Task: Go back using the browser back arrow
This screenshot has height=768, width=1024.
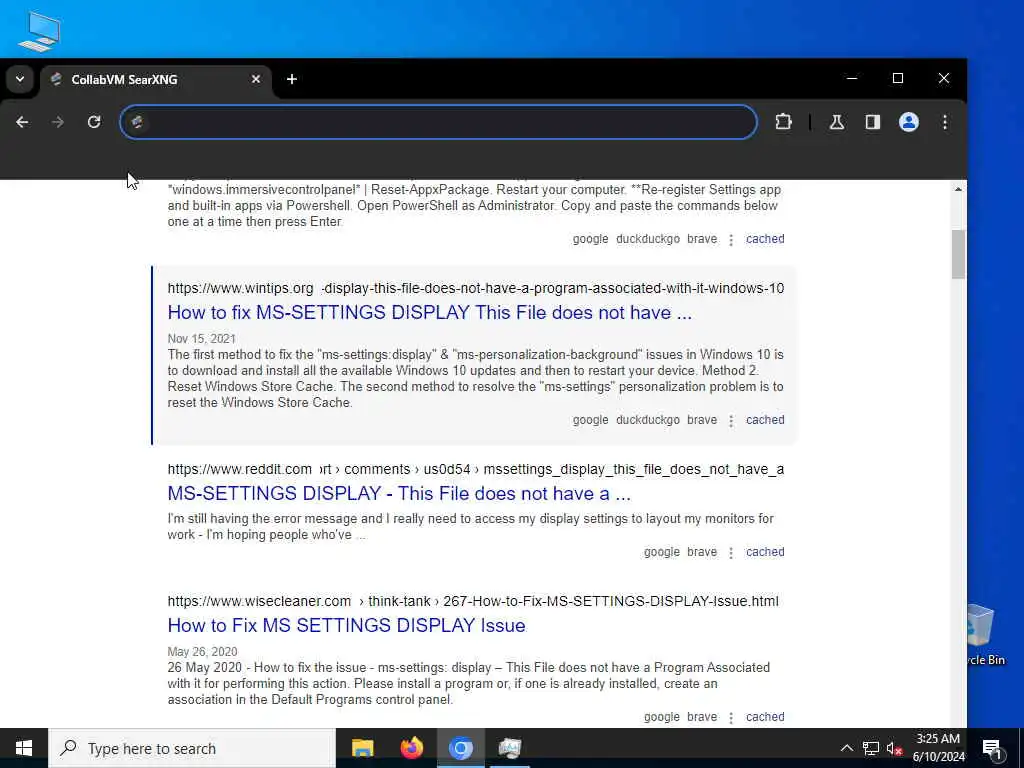Action: [x=22, y=122]
